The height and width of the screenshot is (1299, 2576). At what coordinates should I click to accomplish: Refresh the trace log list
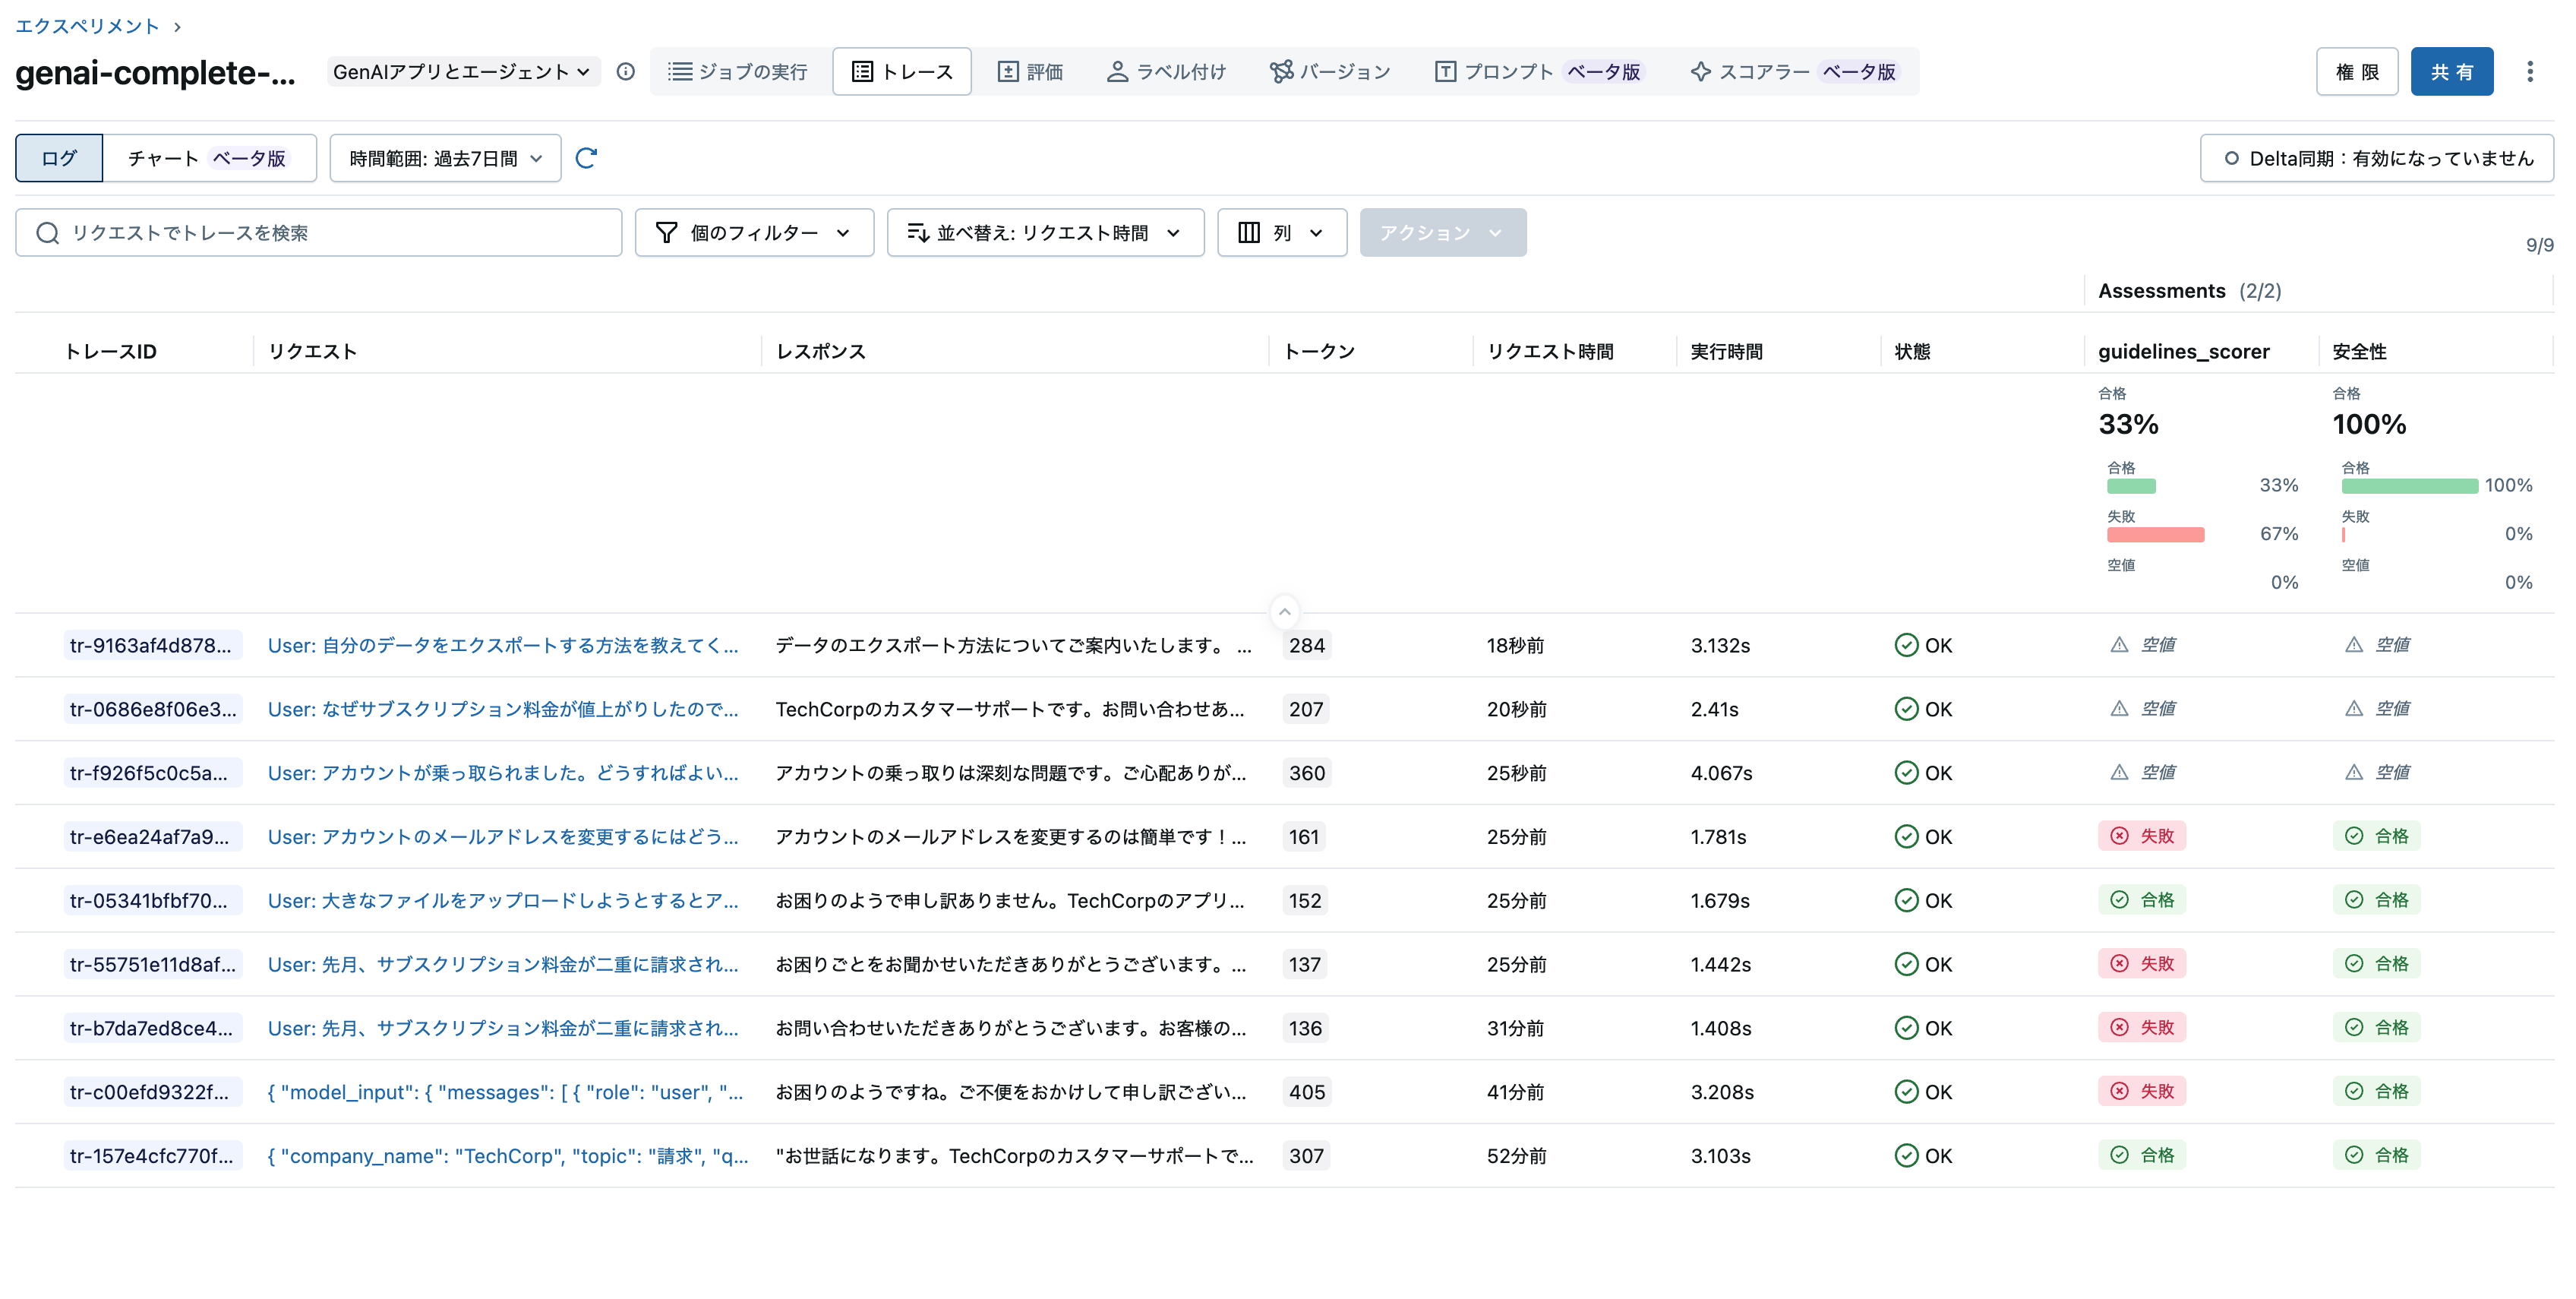click(x=588, y=157)
